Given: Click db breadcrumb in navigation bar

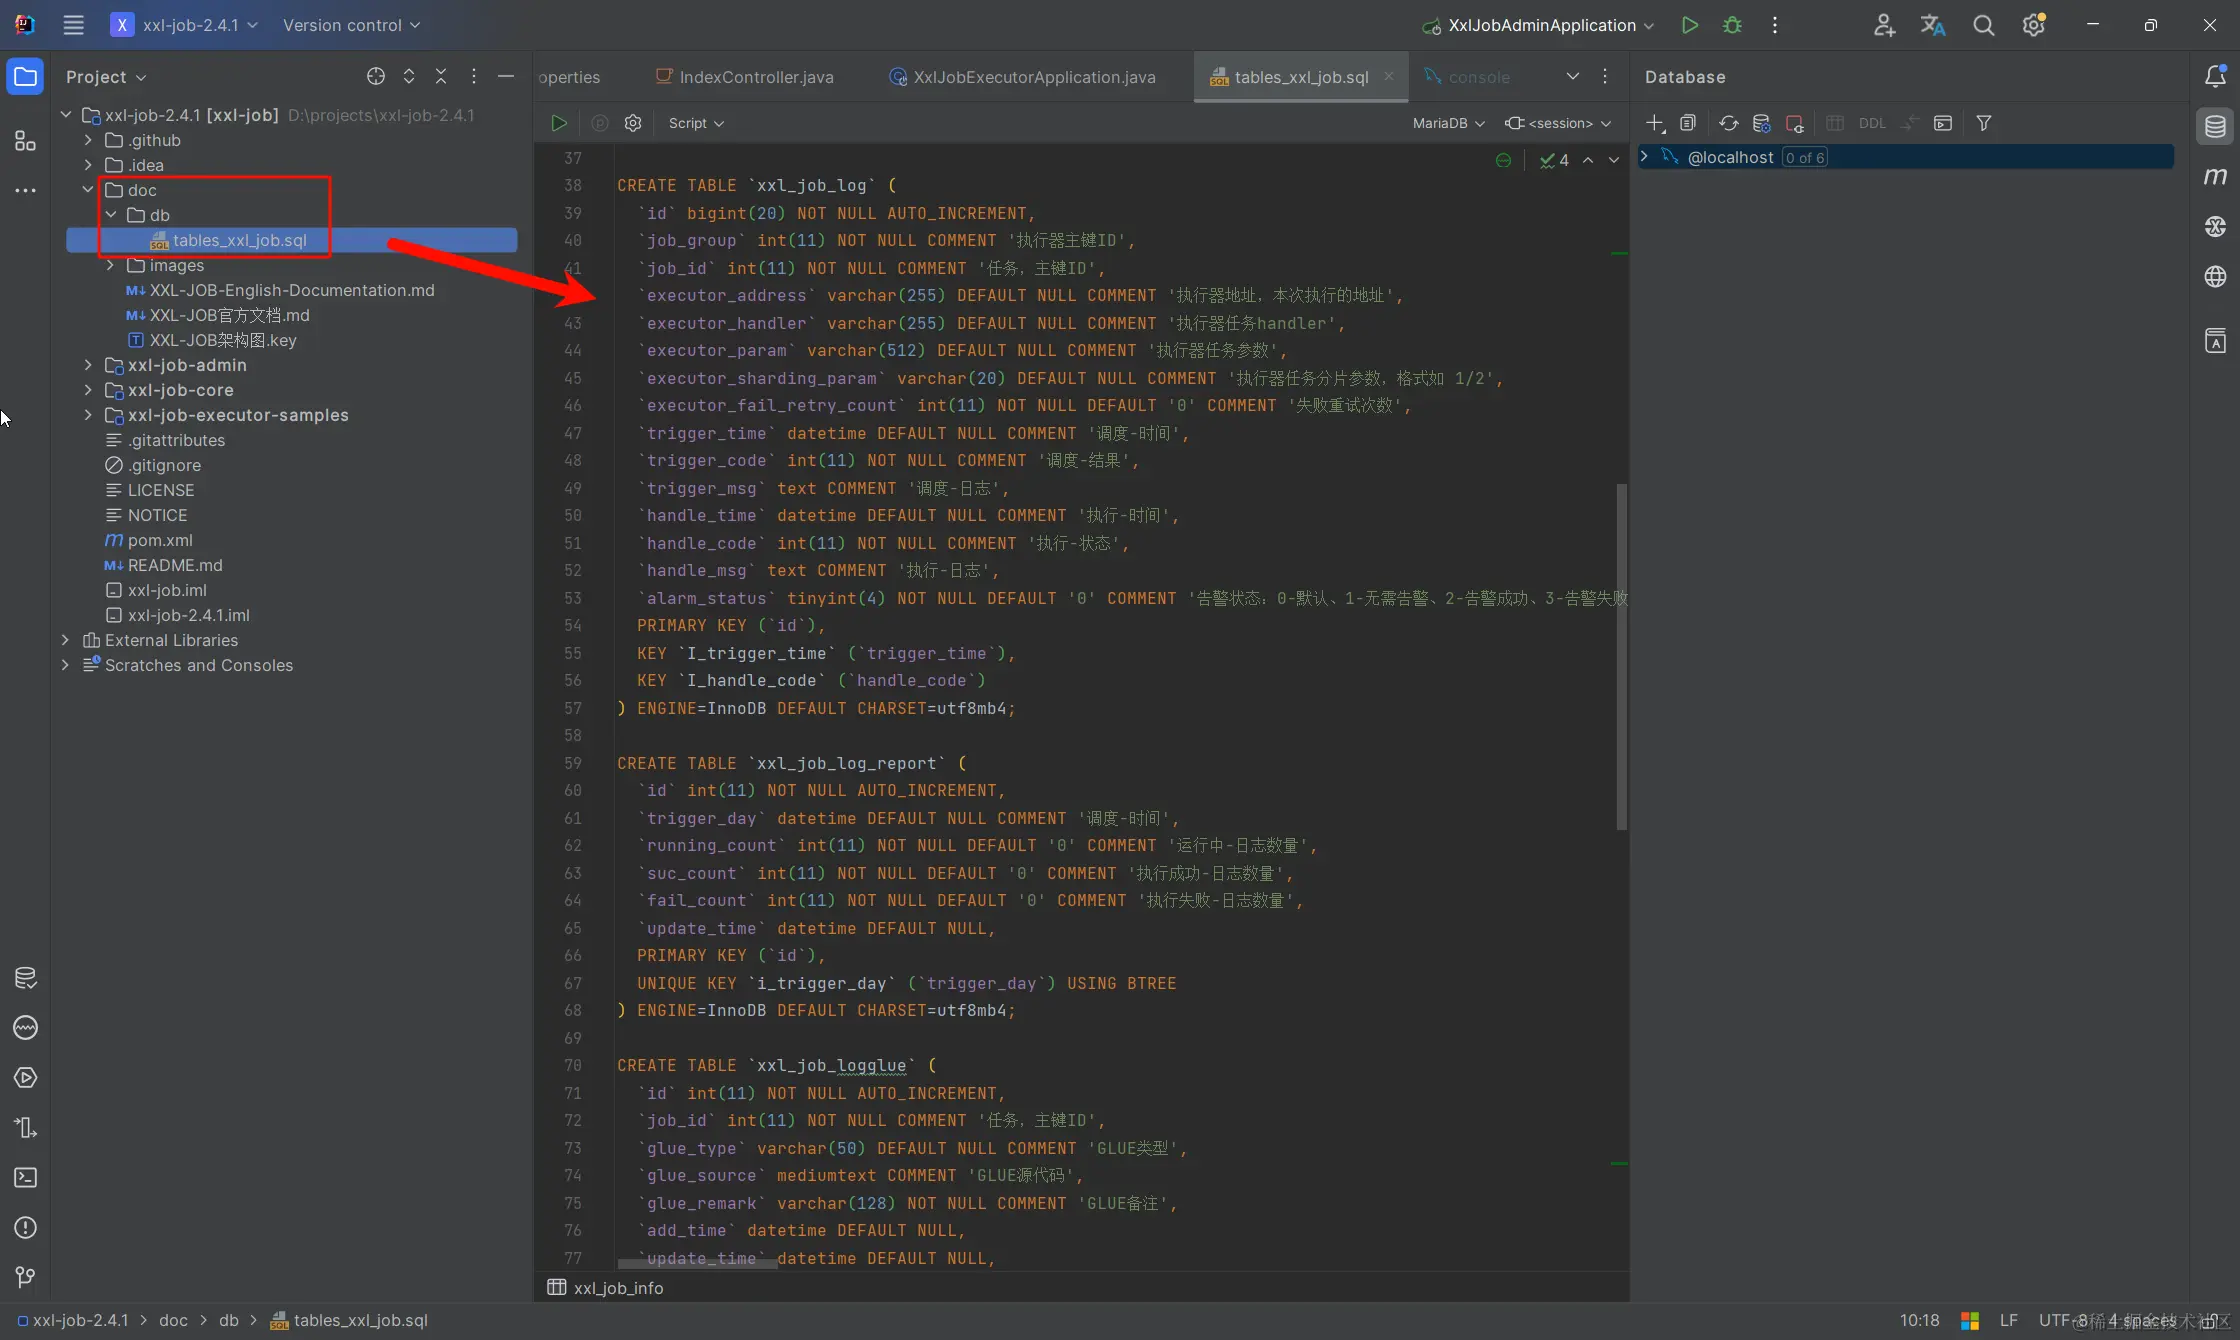Looking at the screenshot, I should click(229, 1320).
